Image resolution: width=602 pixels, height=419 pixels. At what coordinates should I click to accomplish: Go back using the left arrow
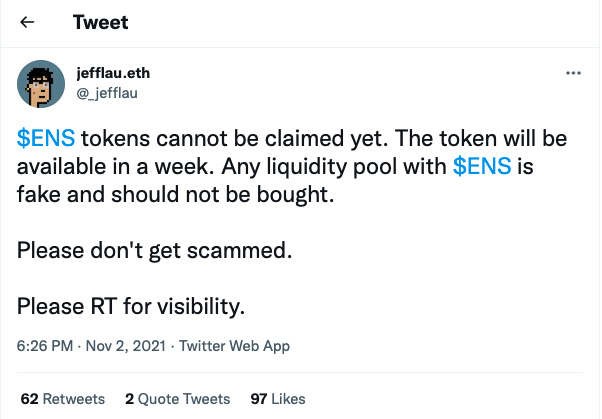coord(26,21)
